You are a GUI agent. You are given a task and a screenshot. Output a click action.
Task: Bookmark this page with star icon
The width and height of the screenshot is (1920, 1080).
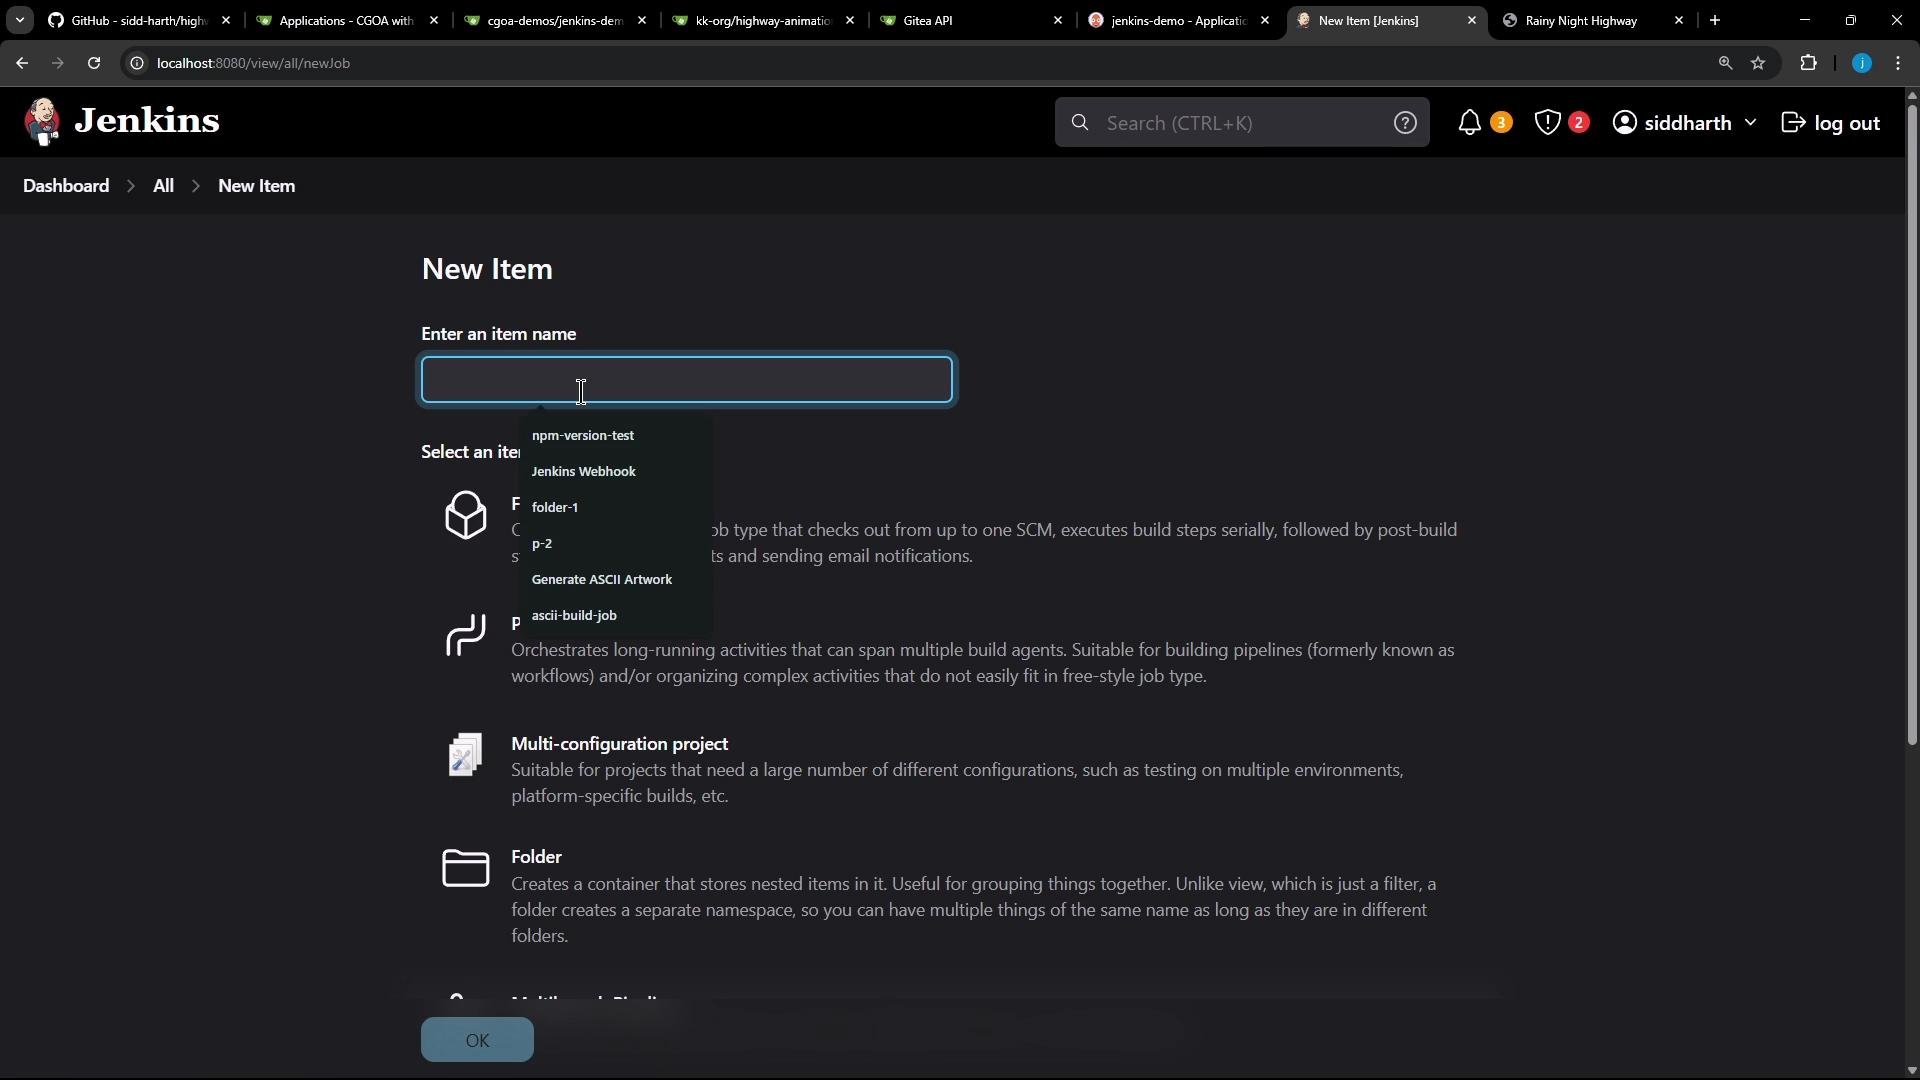pos(1758,63)
